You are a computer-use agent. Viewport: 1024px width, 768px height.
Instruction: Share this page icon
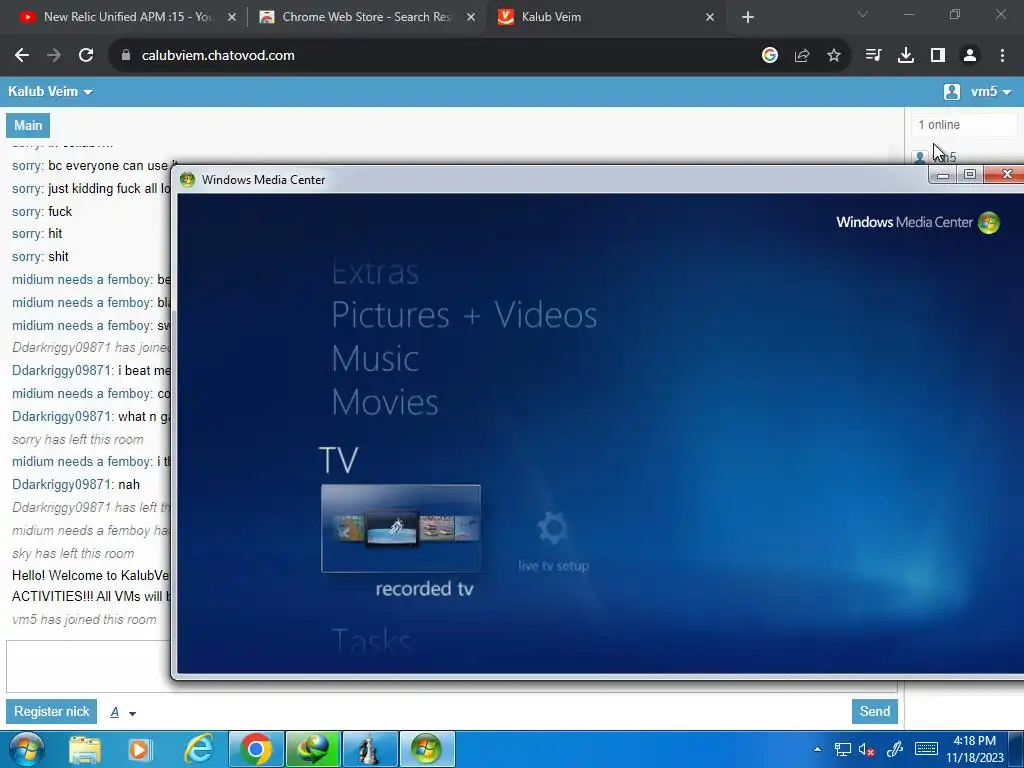(x=802, y=56)
